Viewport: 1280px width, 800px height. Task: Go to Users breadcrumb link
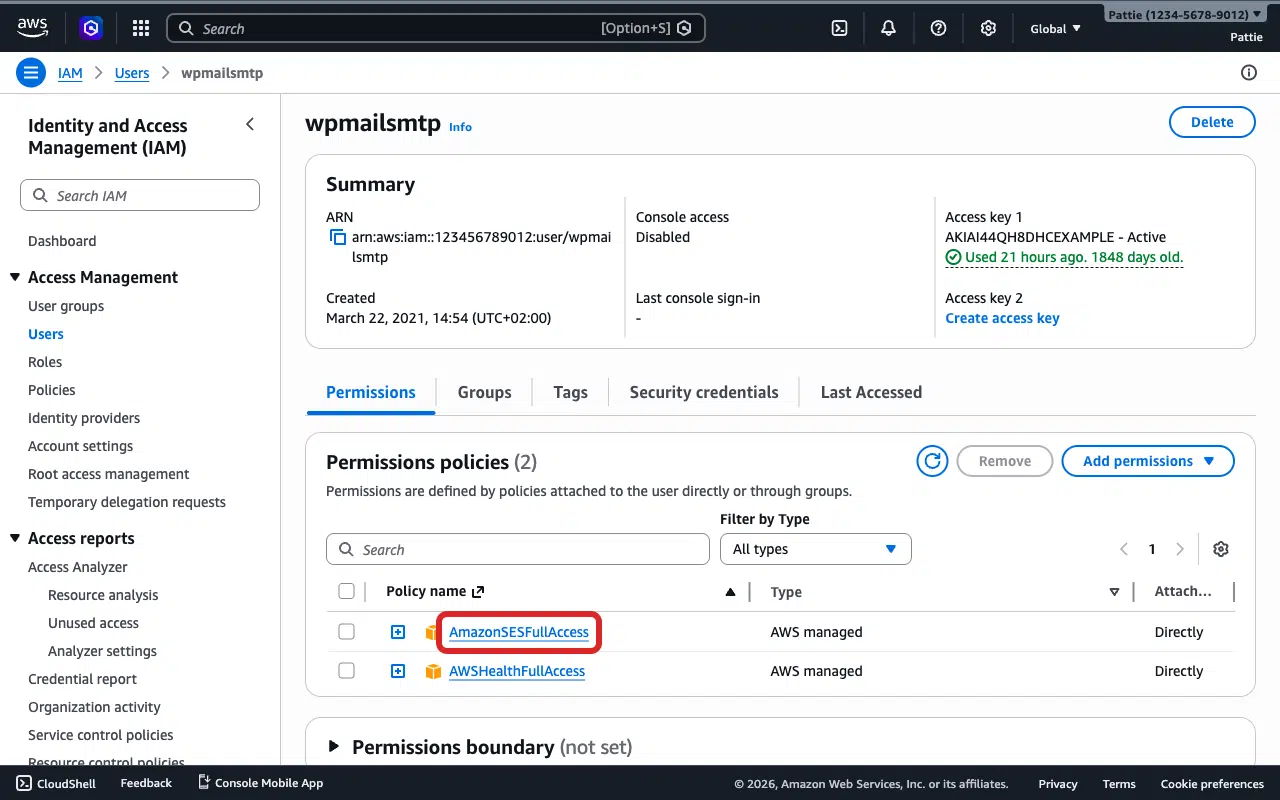tap(132, 73)
